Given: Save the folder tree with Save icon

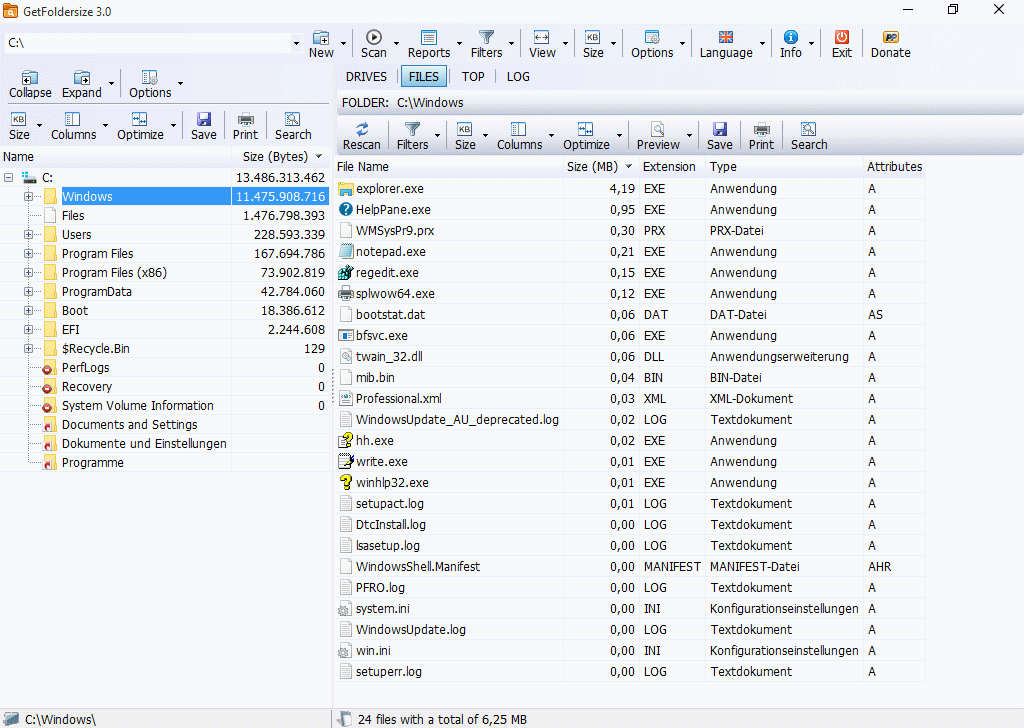Looking at the screenshot, I should click(204, 119).
